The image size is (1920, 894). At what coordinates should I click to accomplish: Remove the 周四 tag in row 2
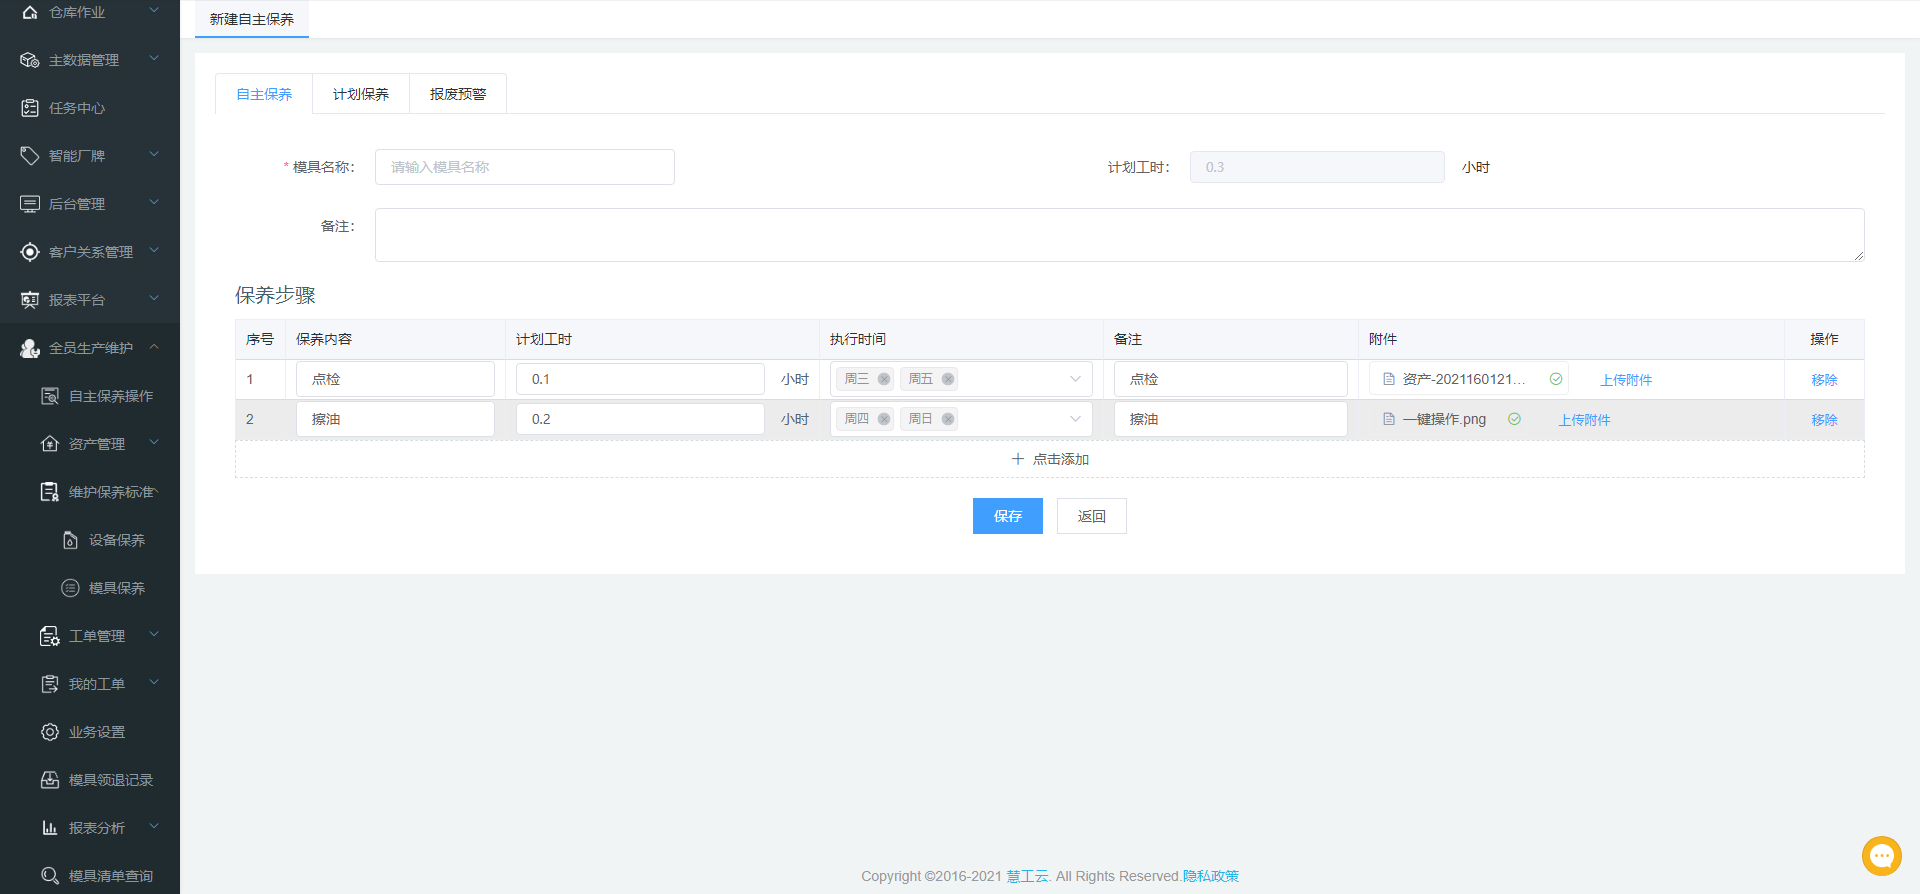(x=884, y=419)
